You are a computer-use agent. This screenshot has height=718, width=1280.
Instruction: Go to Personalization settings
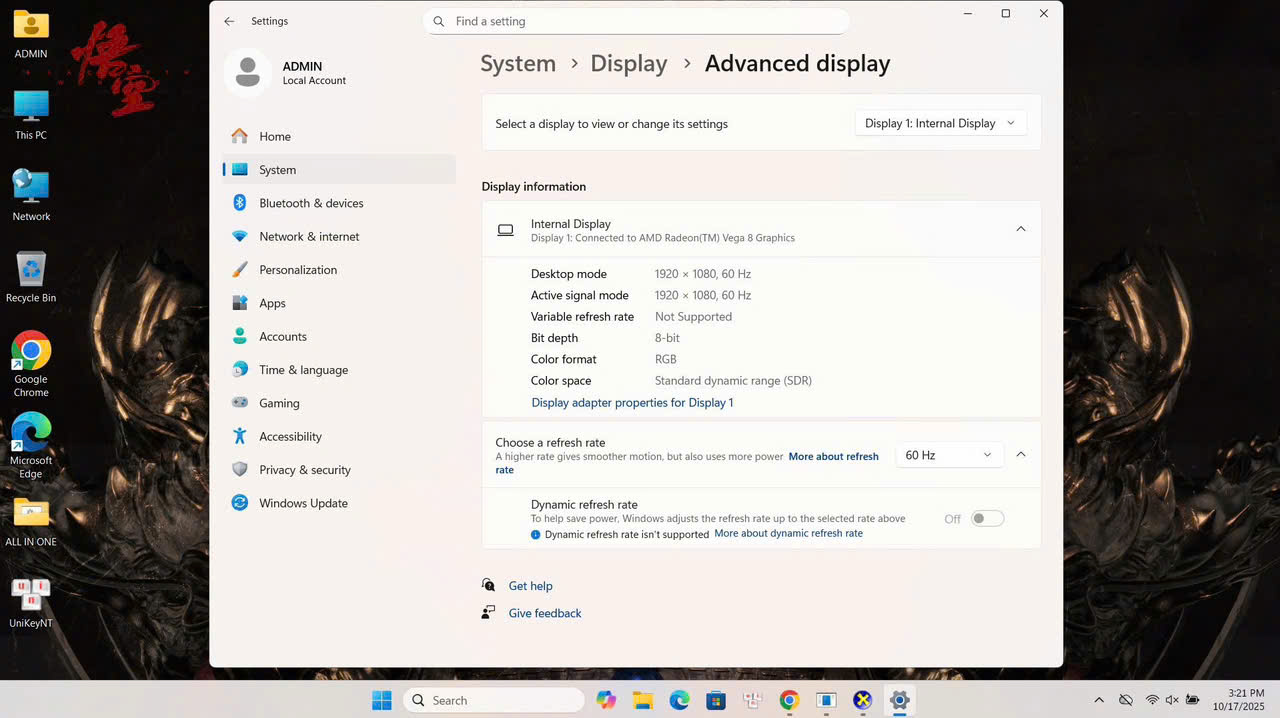point(298,270)
